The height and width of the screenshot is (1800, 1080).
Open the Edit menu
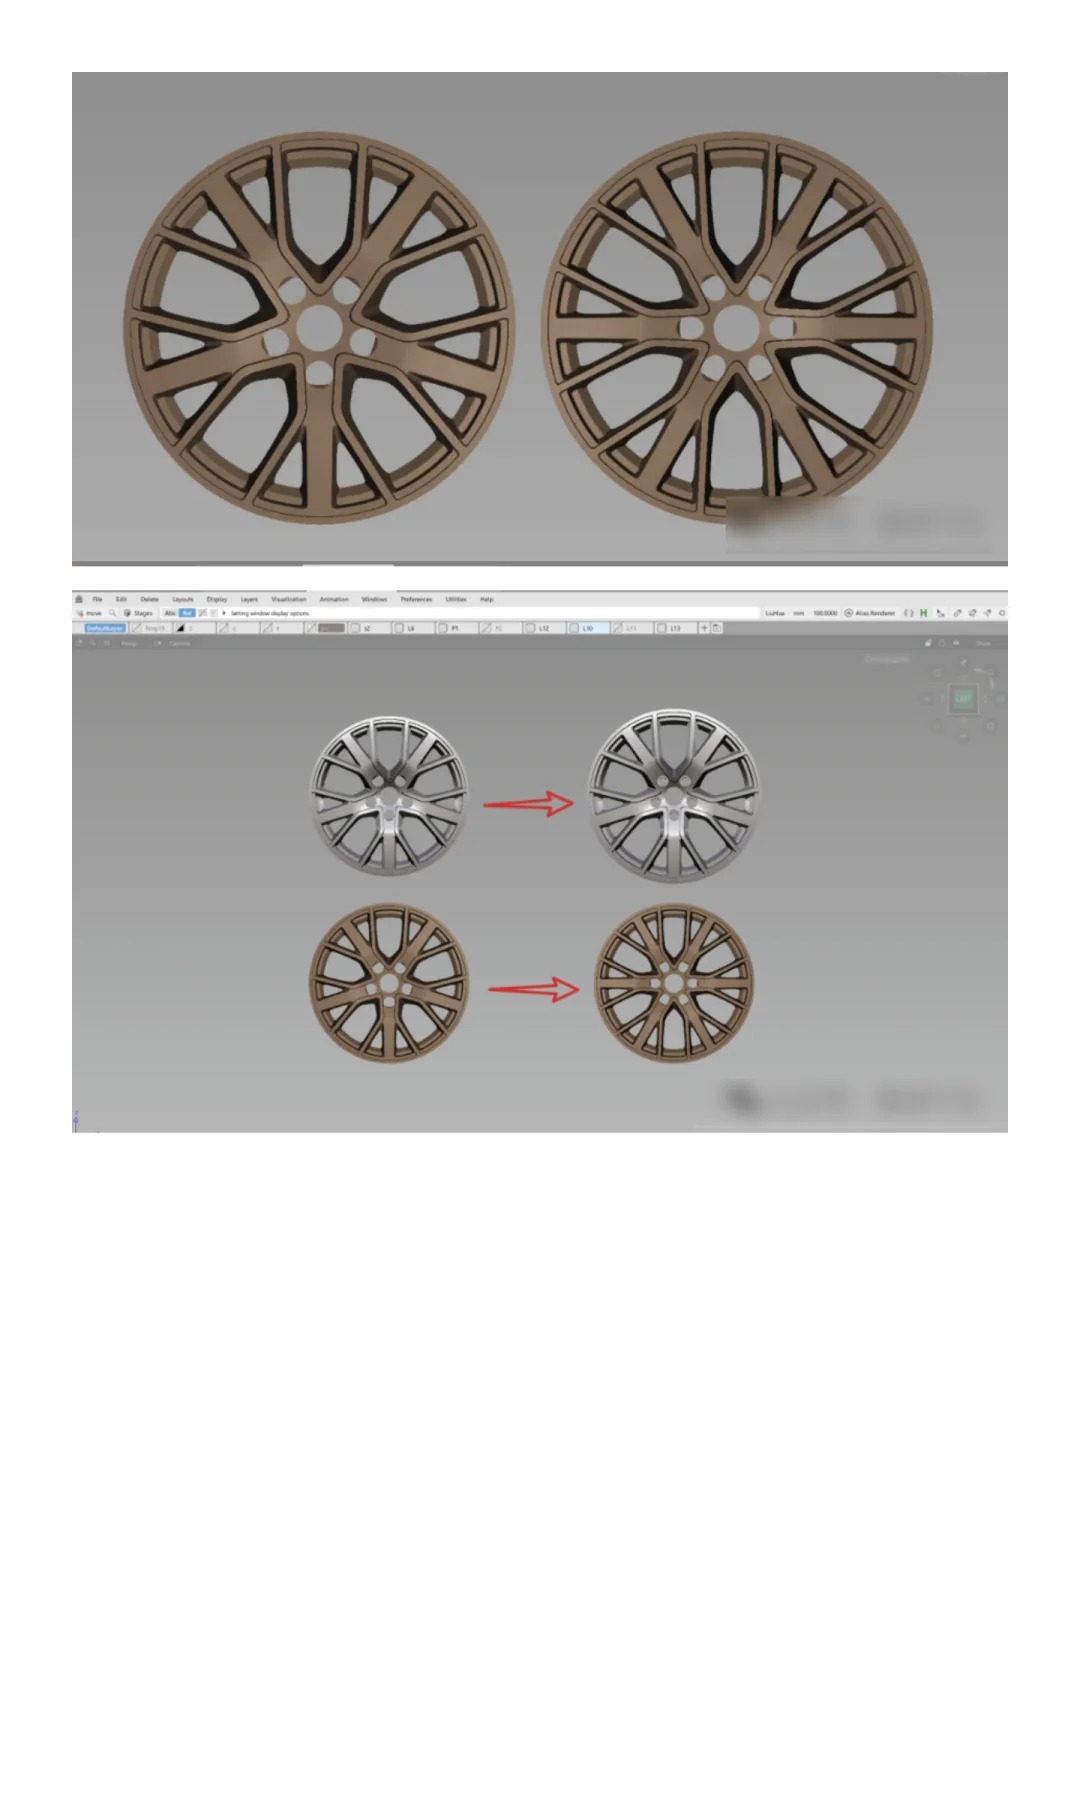[x=121, y=599]
